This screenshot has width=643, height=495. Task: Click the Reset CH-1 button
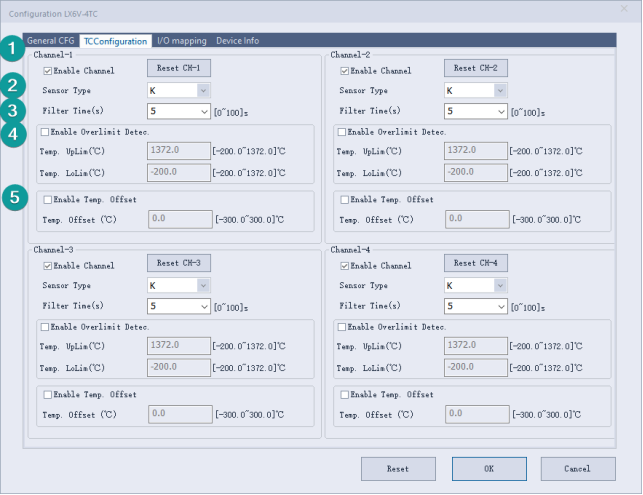tap(179, 68)
